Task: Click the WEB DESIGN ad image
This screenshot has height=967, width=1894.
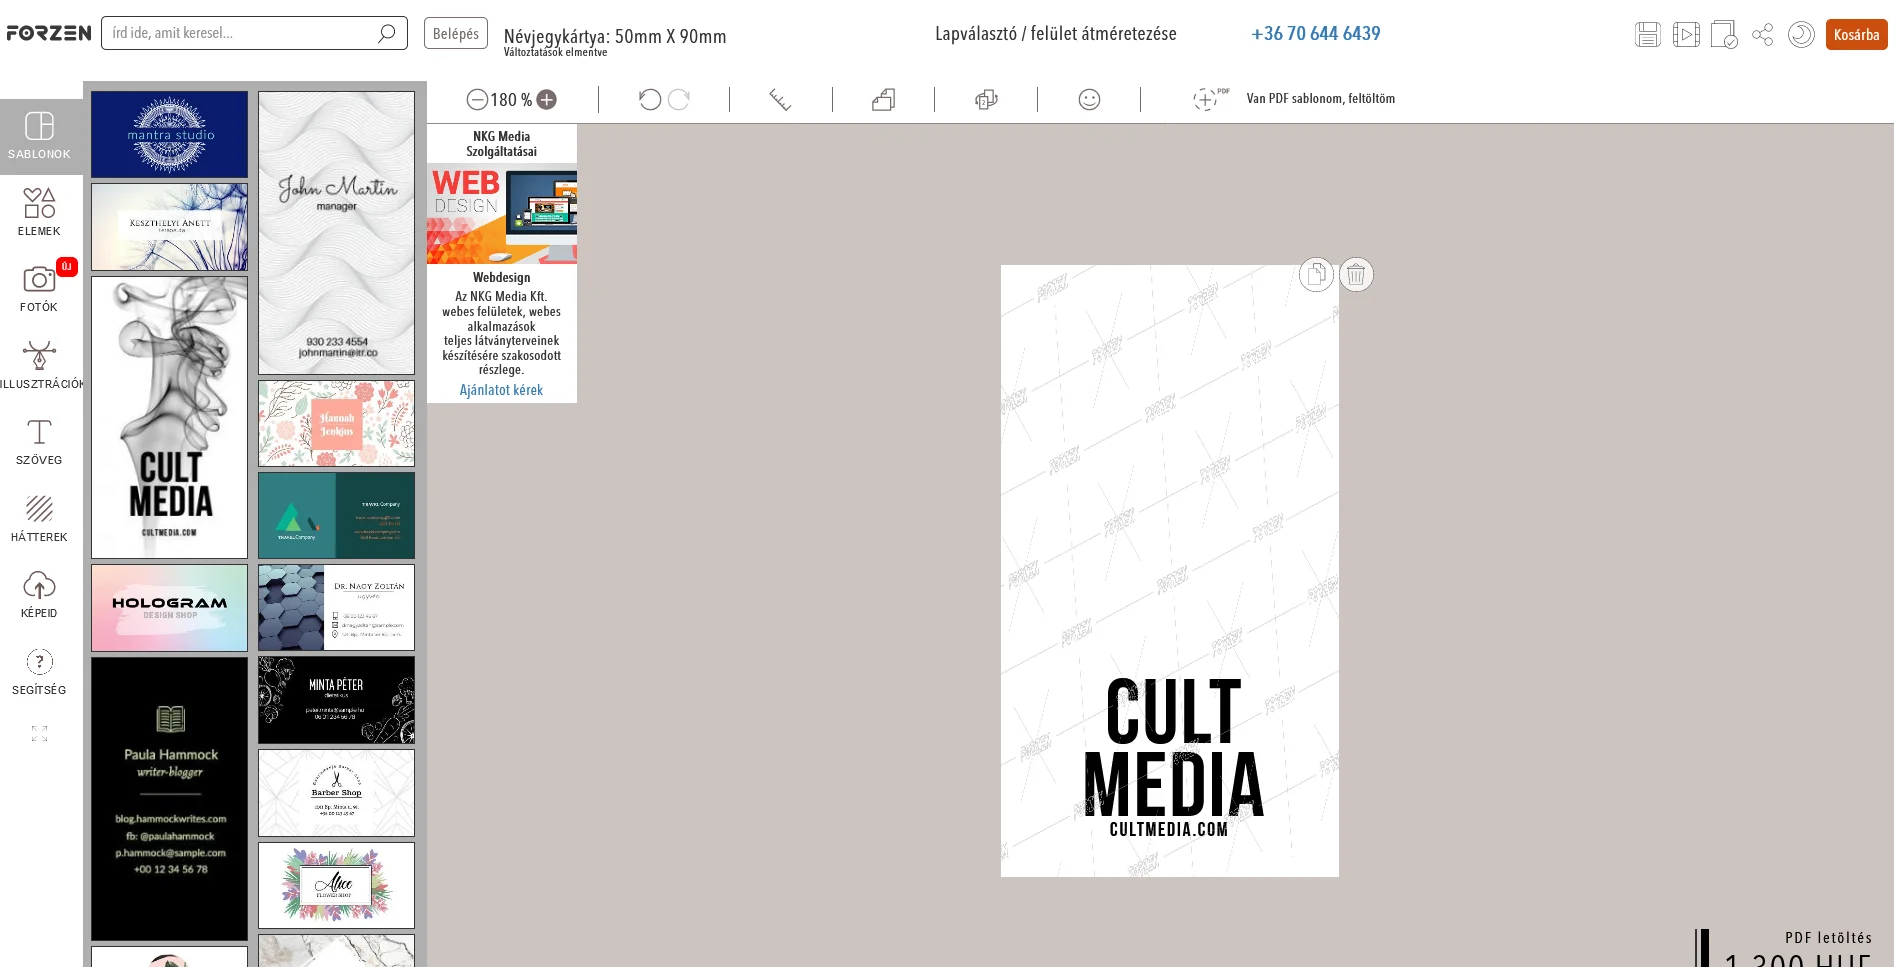Action: coord(502,214)
